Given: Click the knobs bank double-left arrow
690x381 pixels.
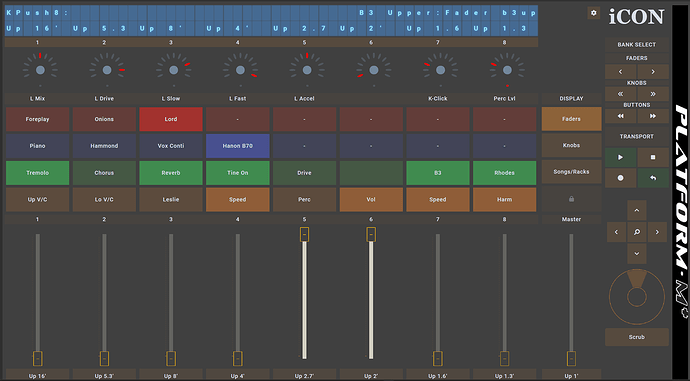Looking at the screenshot, I should tap(620, 94).
